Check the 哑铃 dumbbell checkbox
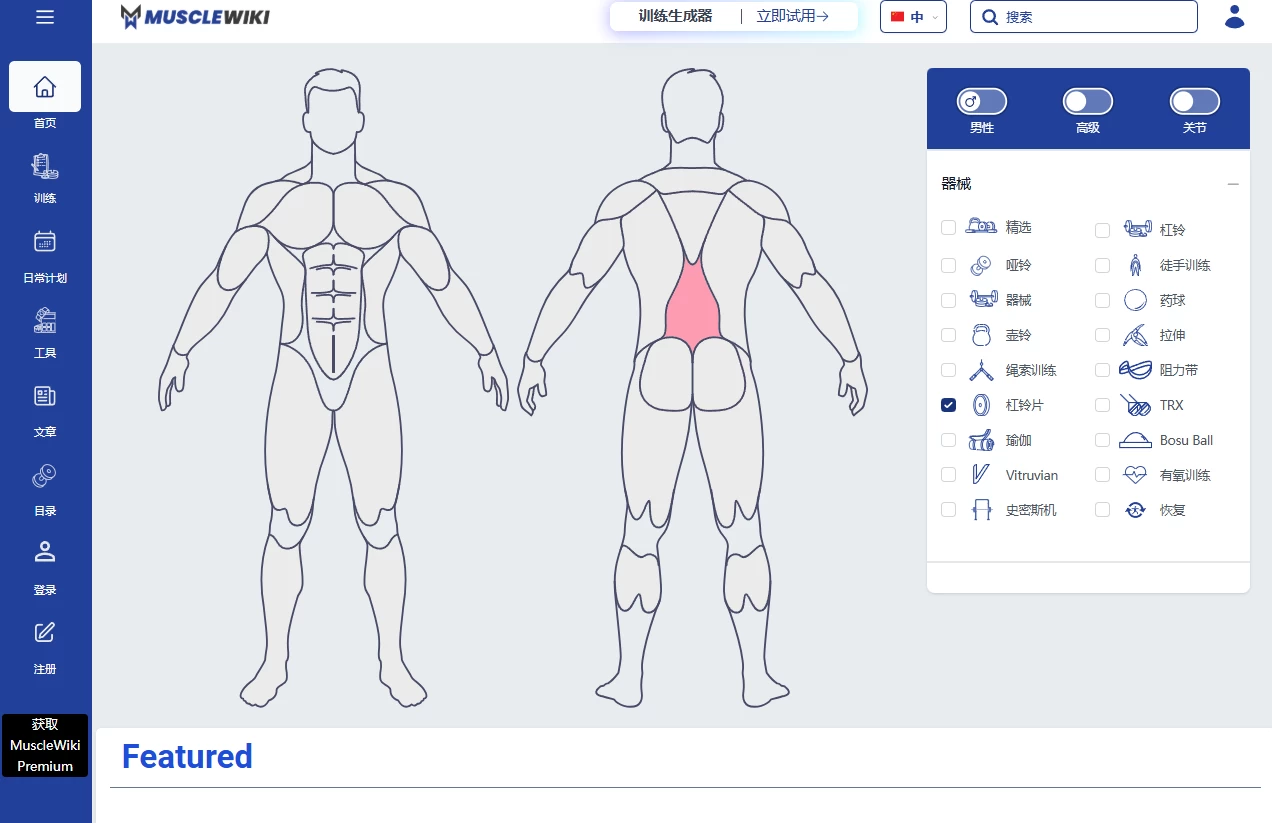 coord(948,265)
